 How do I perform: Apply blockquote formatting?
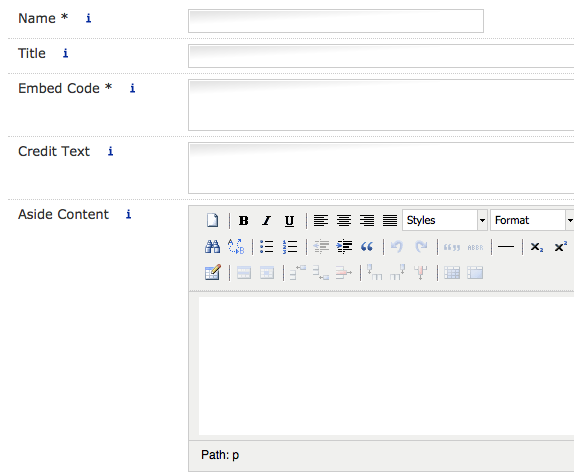click(x=367, y=247)
